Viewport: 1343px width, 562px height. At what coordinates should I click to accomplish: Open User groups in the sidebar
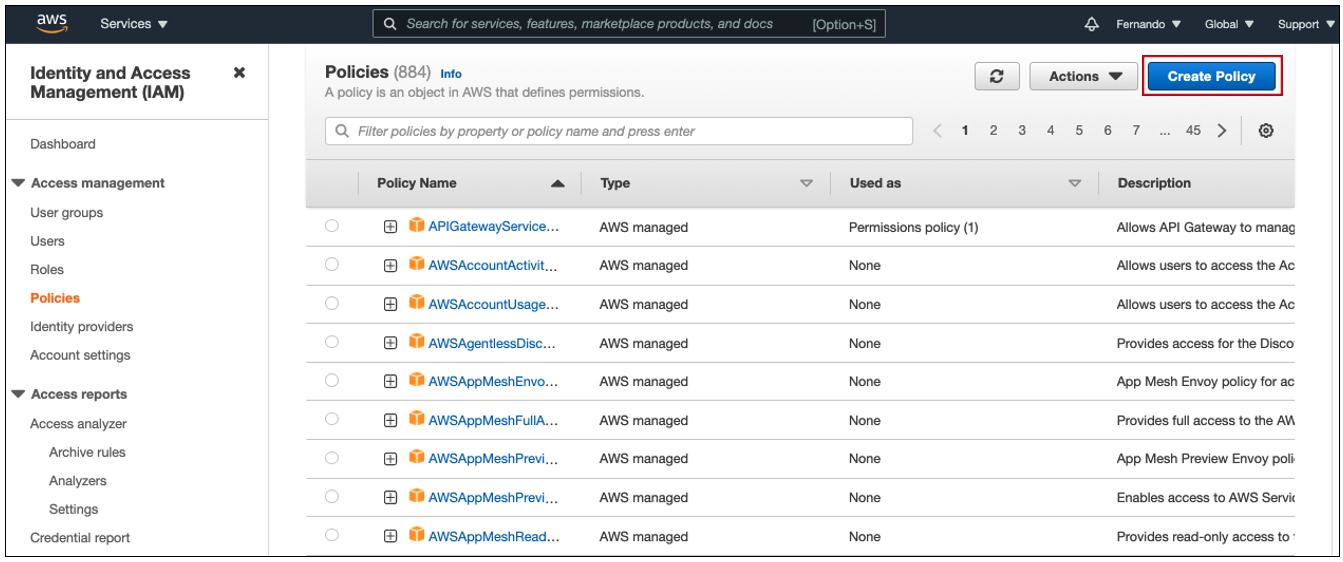pos(67,213)
